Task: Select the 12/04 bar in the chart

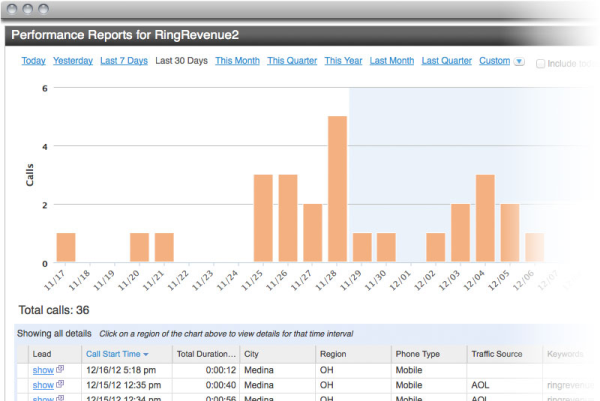Action: (485, 219)
